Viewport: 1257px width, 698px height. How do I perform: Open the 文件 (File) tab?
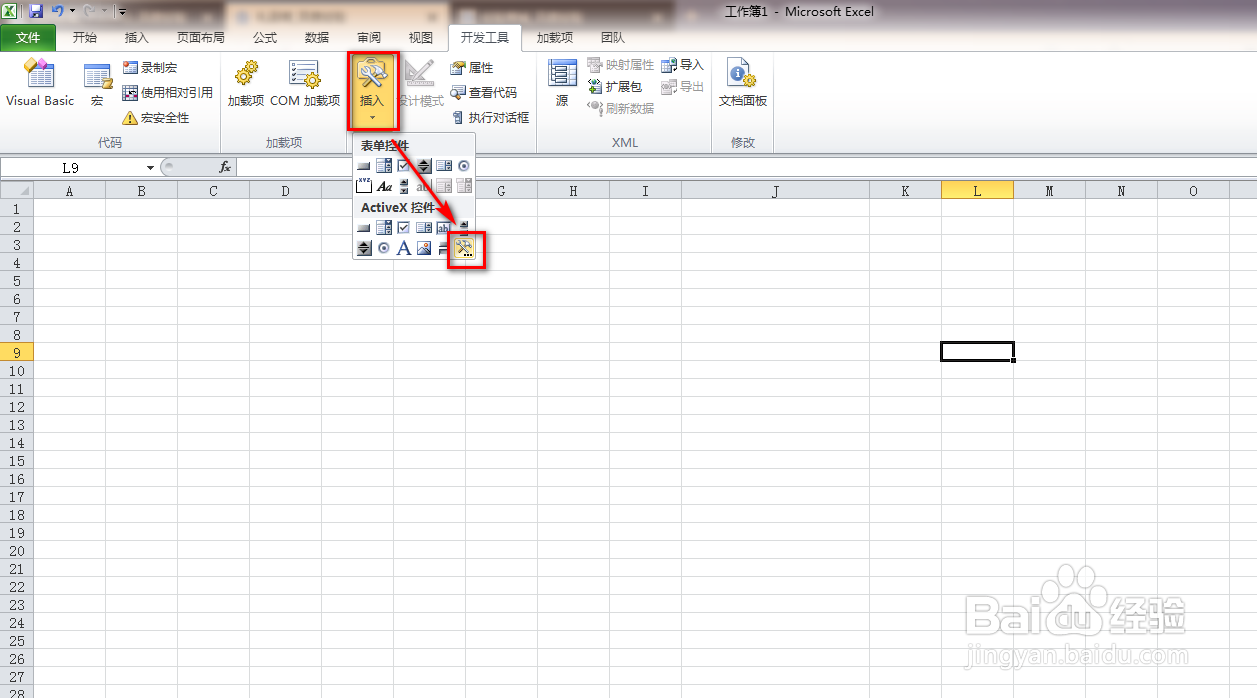(28, 38)
